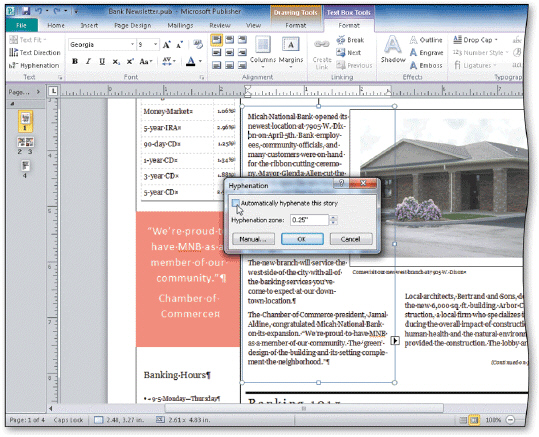Switch to the Drawing Tools Format tab
The width and height of the screenshot is (539, 437).
click(x=296, y=25)
